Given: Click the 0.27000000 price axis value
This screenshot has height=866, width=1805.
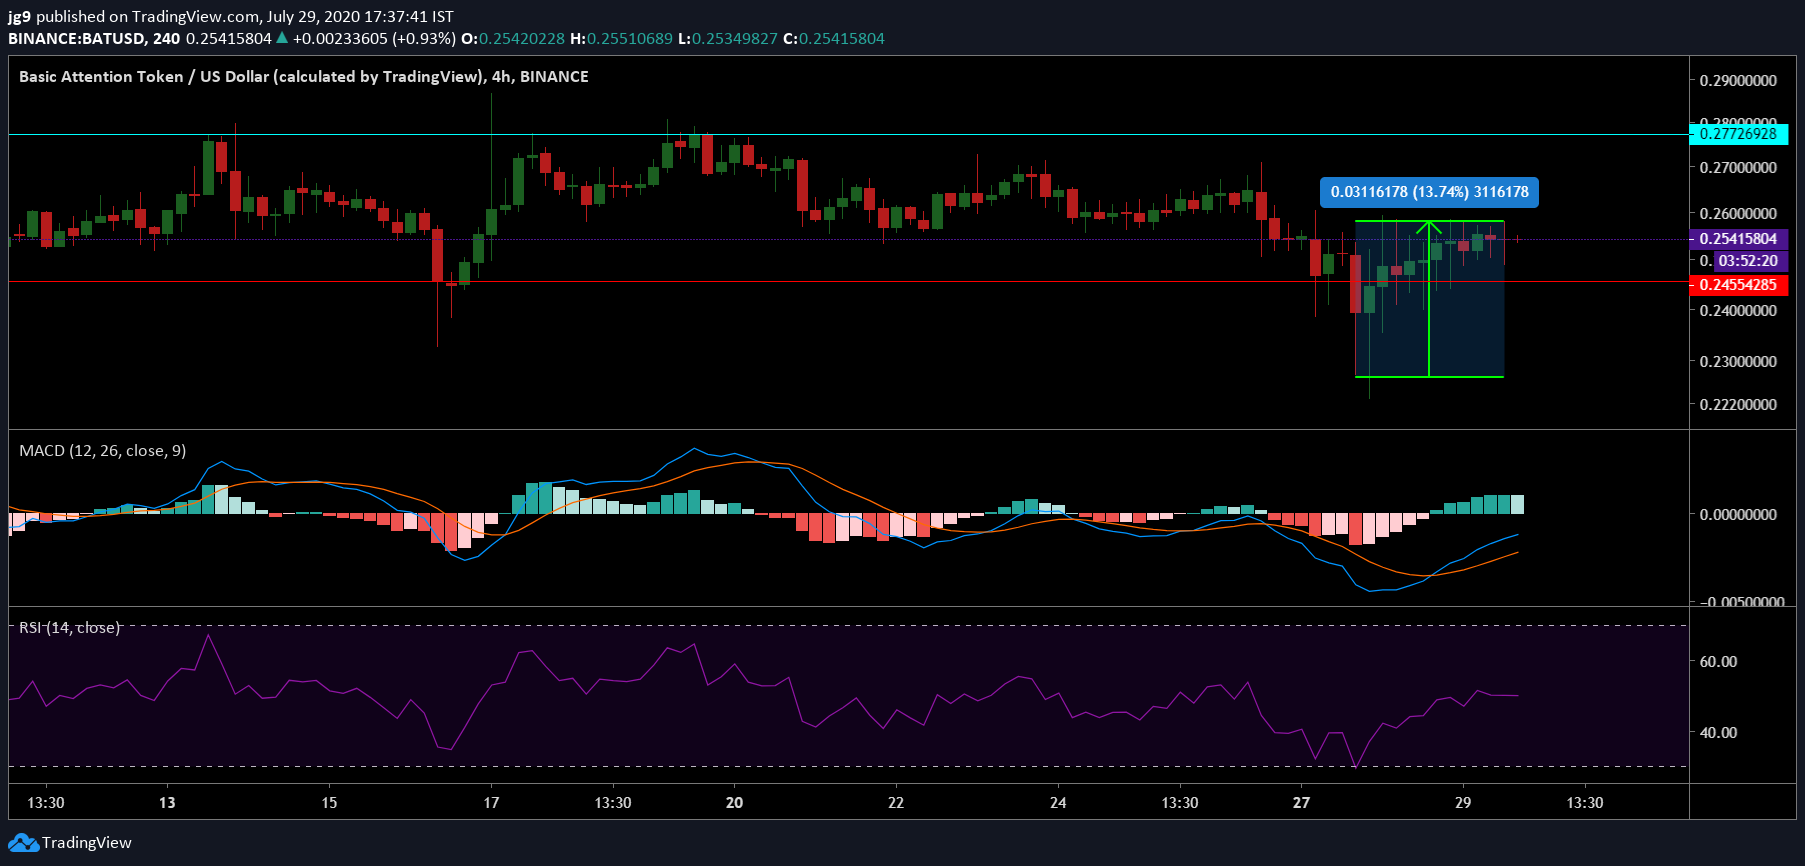Looking at the screenshot, I should (x=1738, y=168).
